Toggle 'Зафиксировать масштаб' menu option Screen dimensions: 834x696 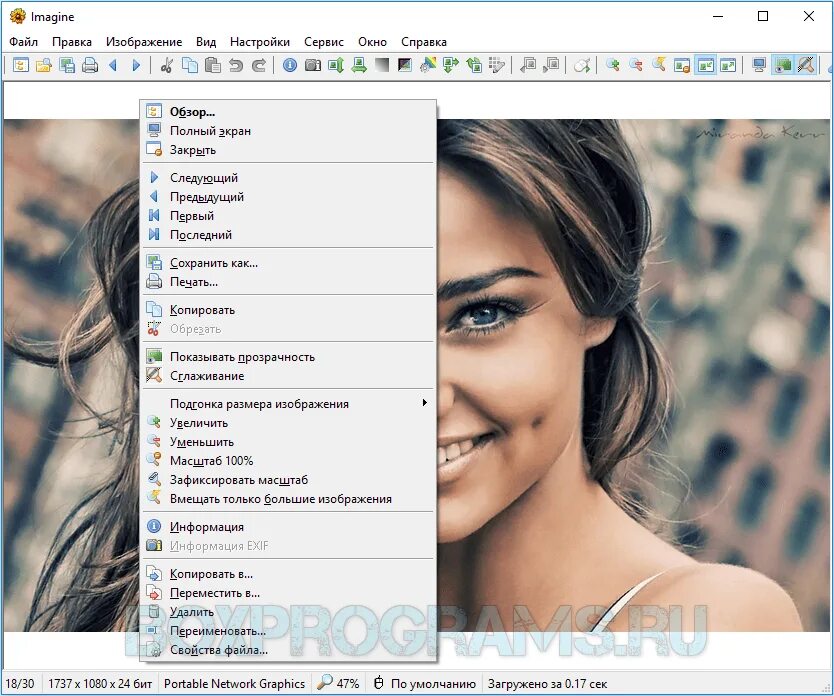tap(288, 480)
